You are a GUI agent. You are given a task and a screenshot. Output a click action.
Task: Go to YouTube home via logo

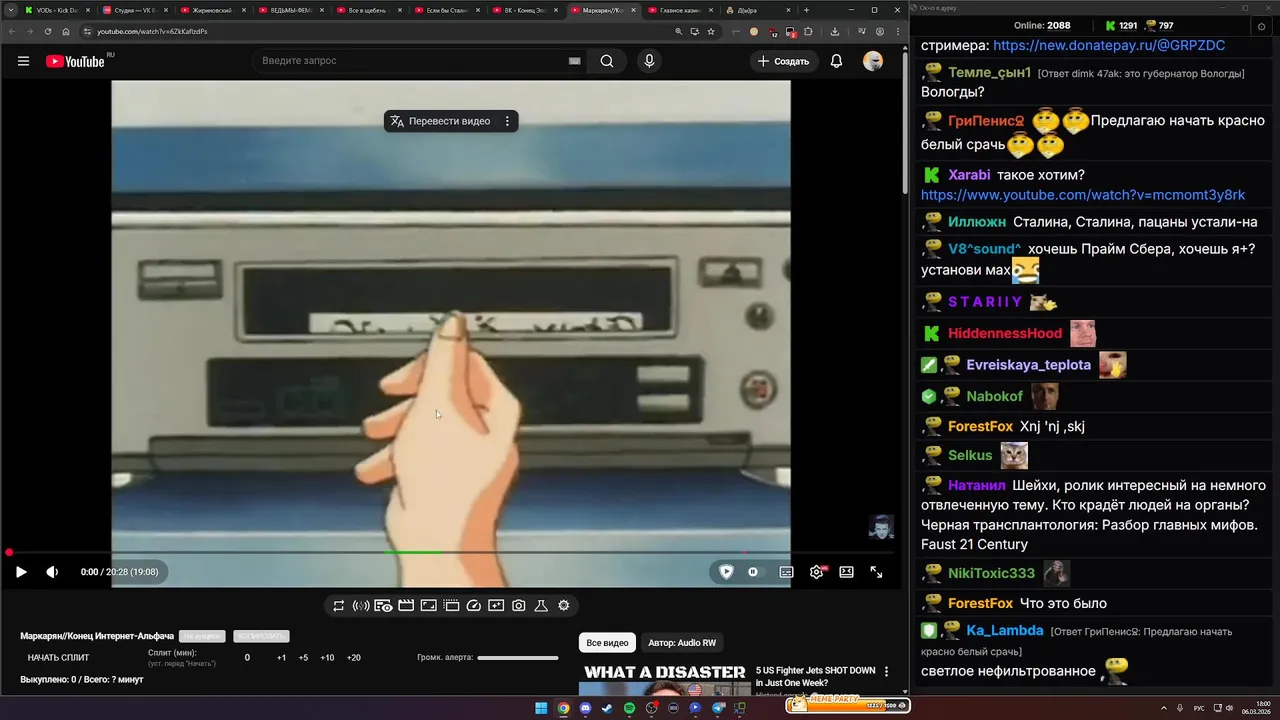tap(75, 61)
